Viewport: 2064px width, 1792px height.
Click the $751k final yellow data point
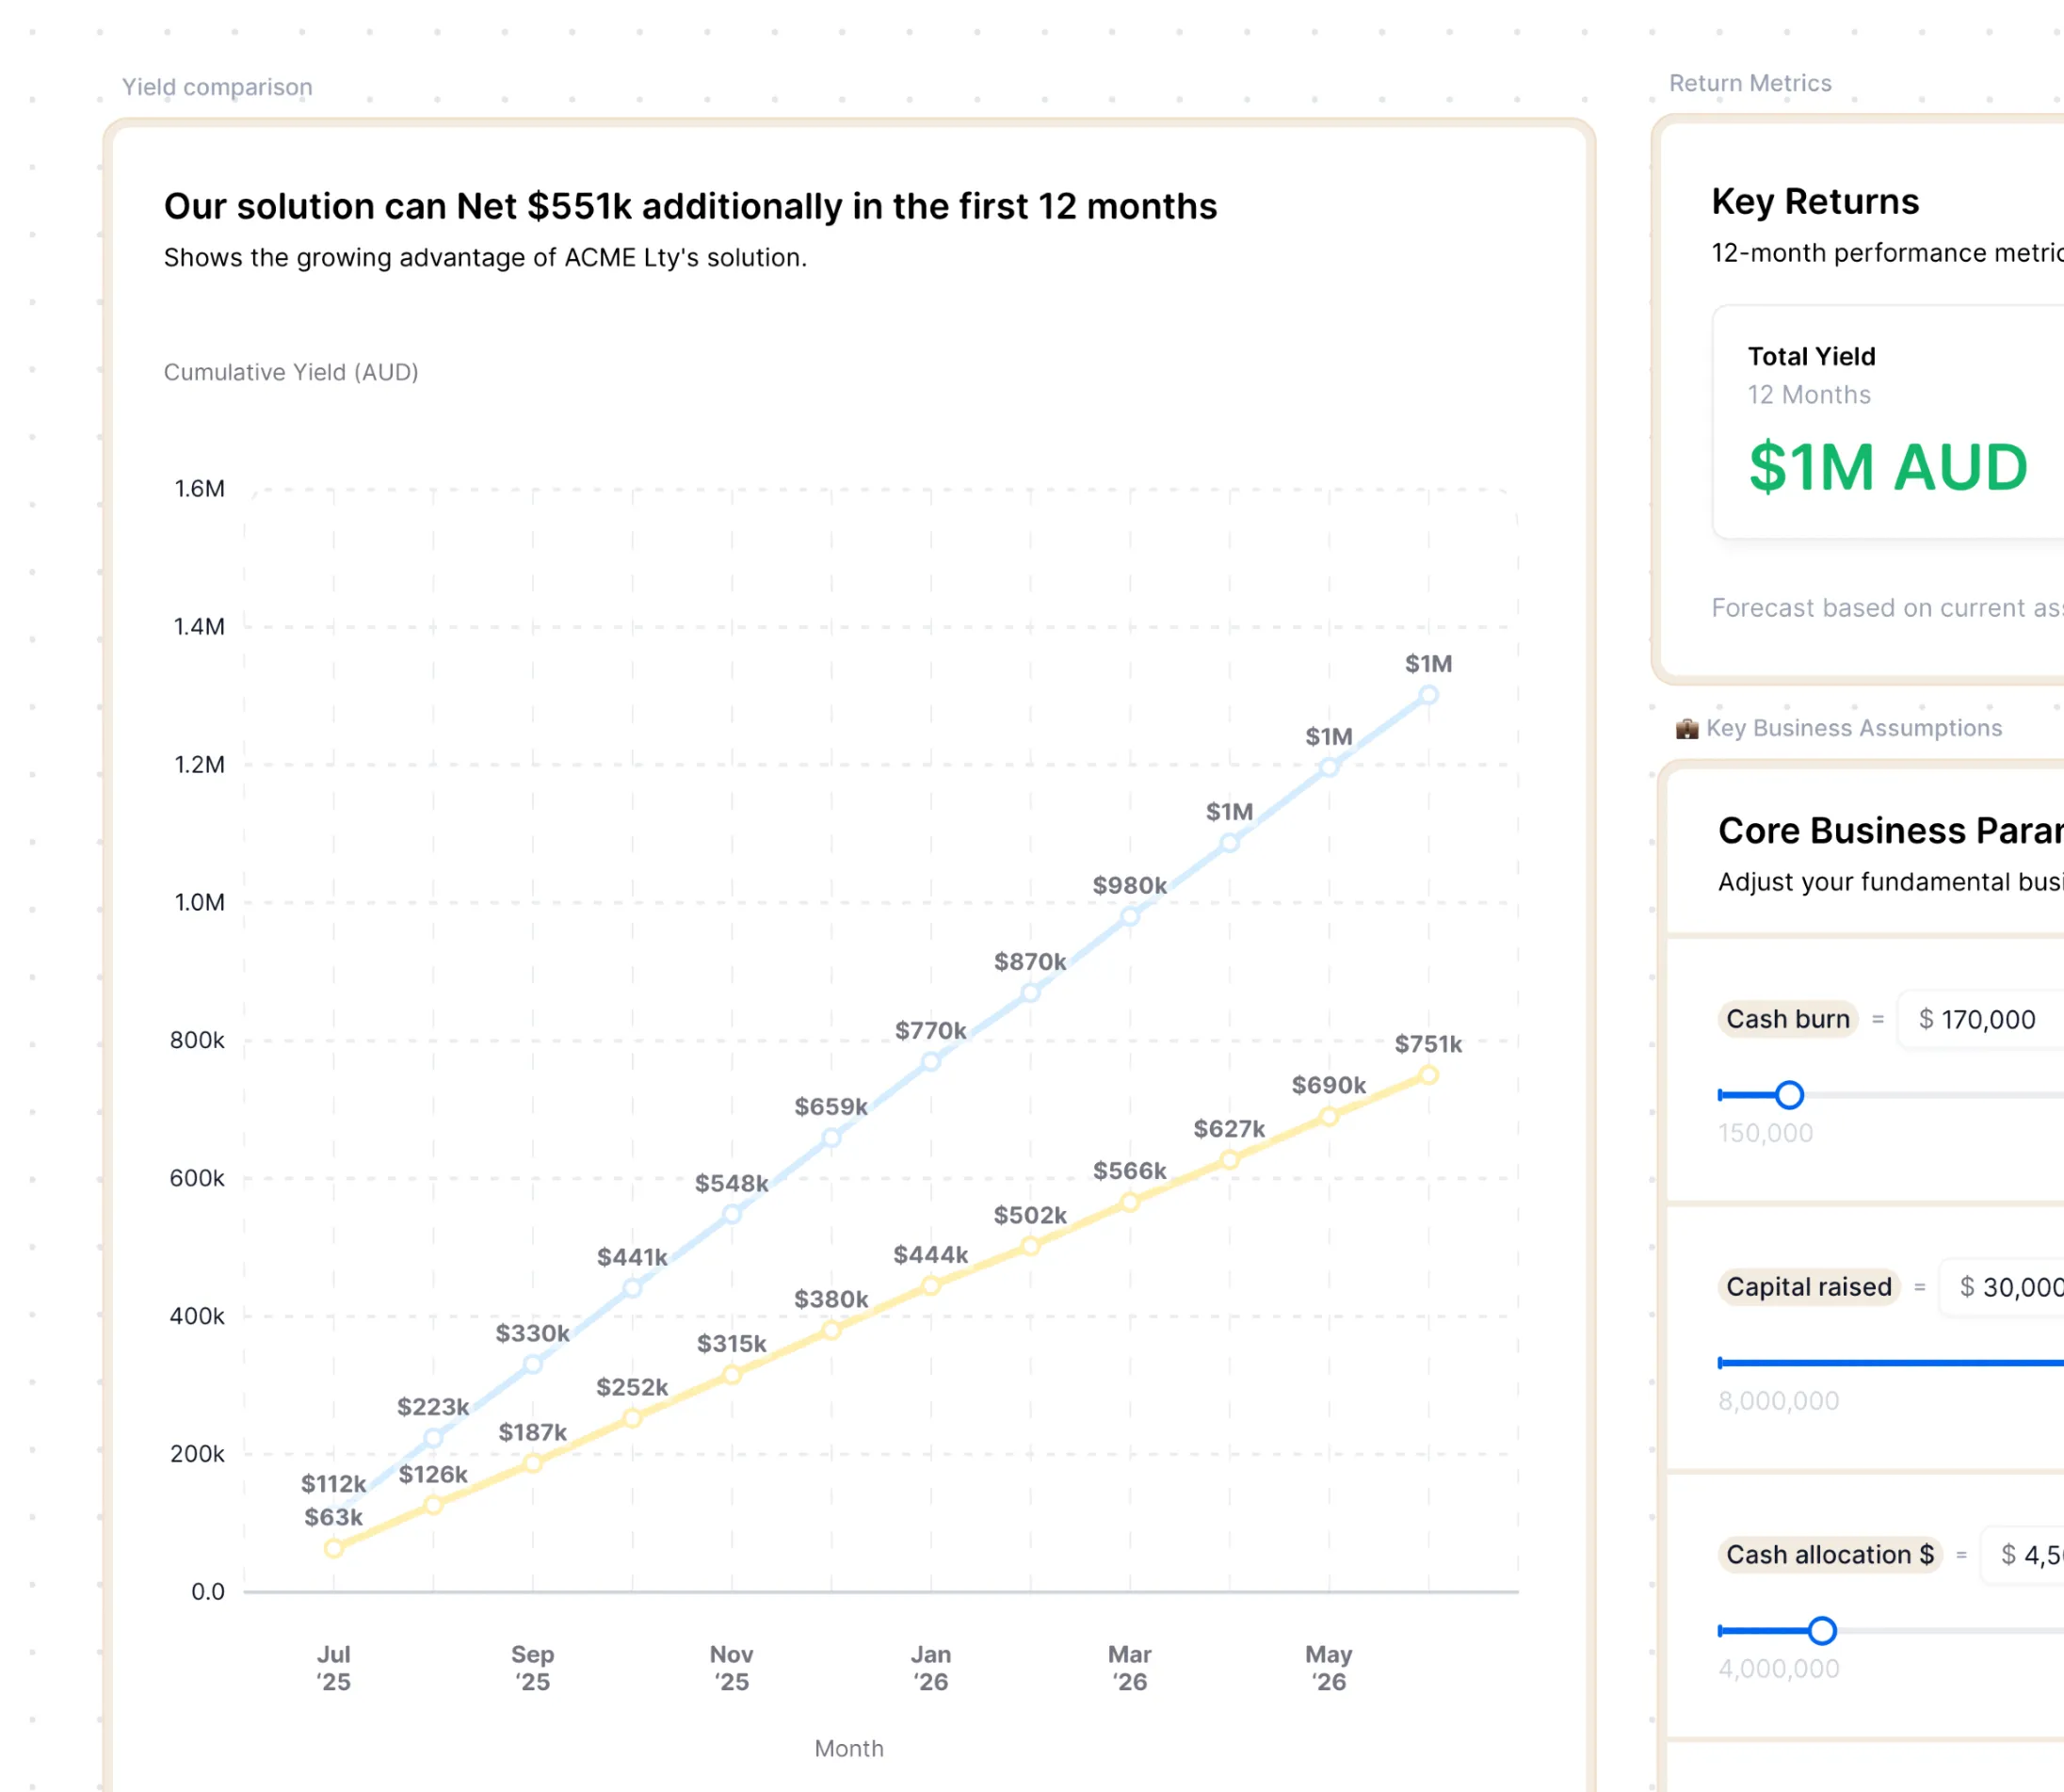point(1429,1075)
